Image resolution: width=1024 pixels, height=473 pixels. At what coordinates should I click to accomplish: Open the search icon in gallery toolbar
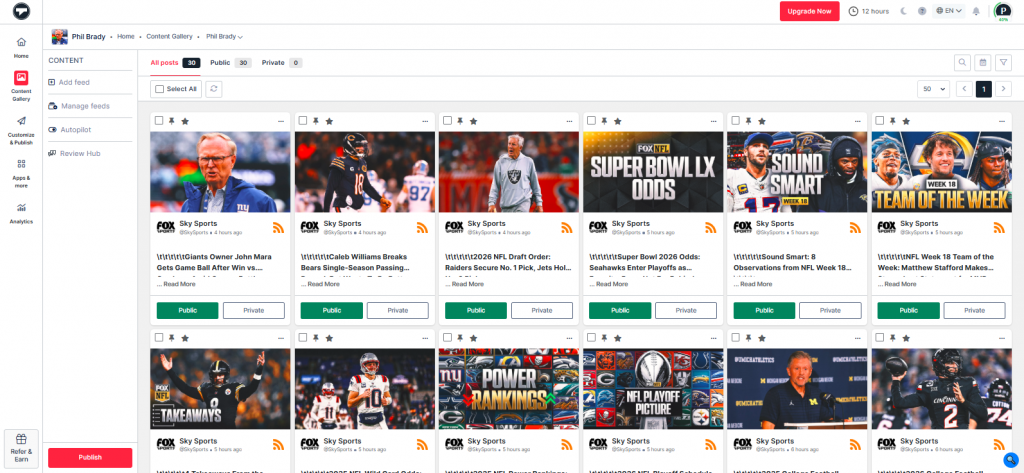[962, 62]
